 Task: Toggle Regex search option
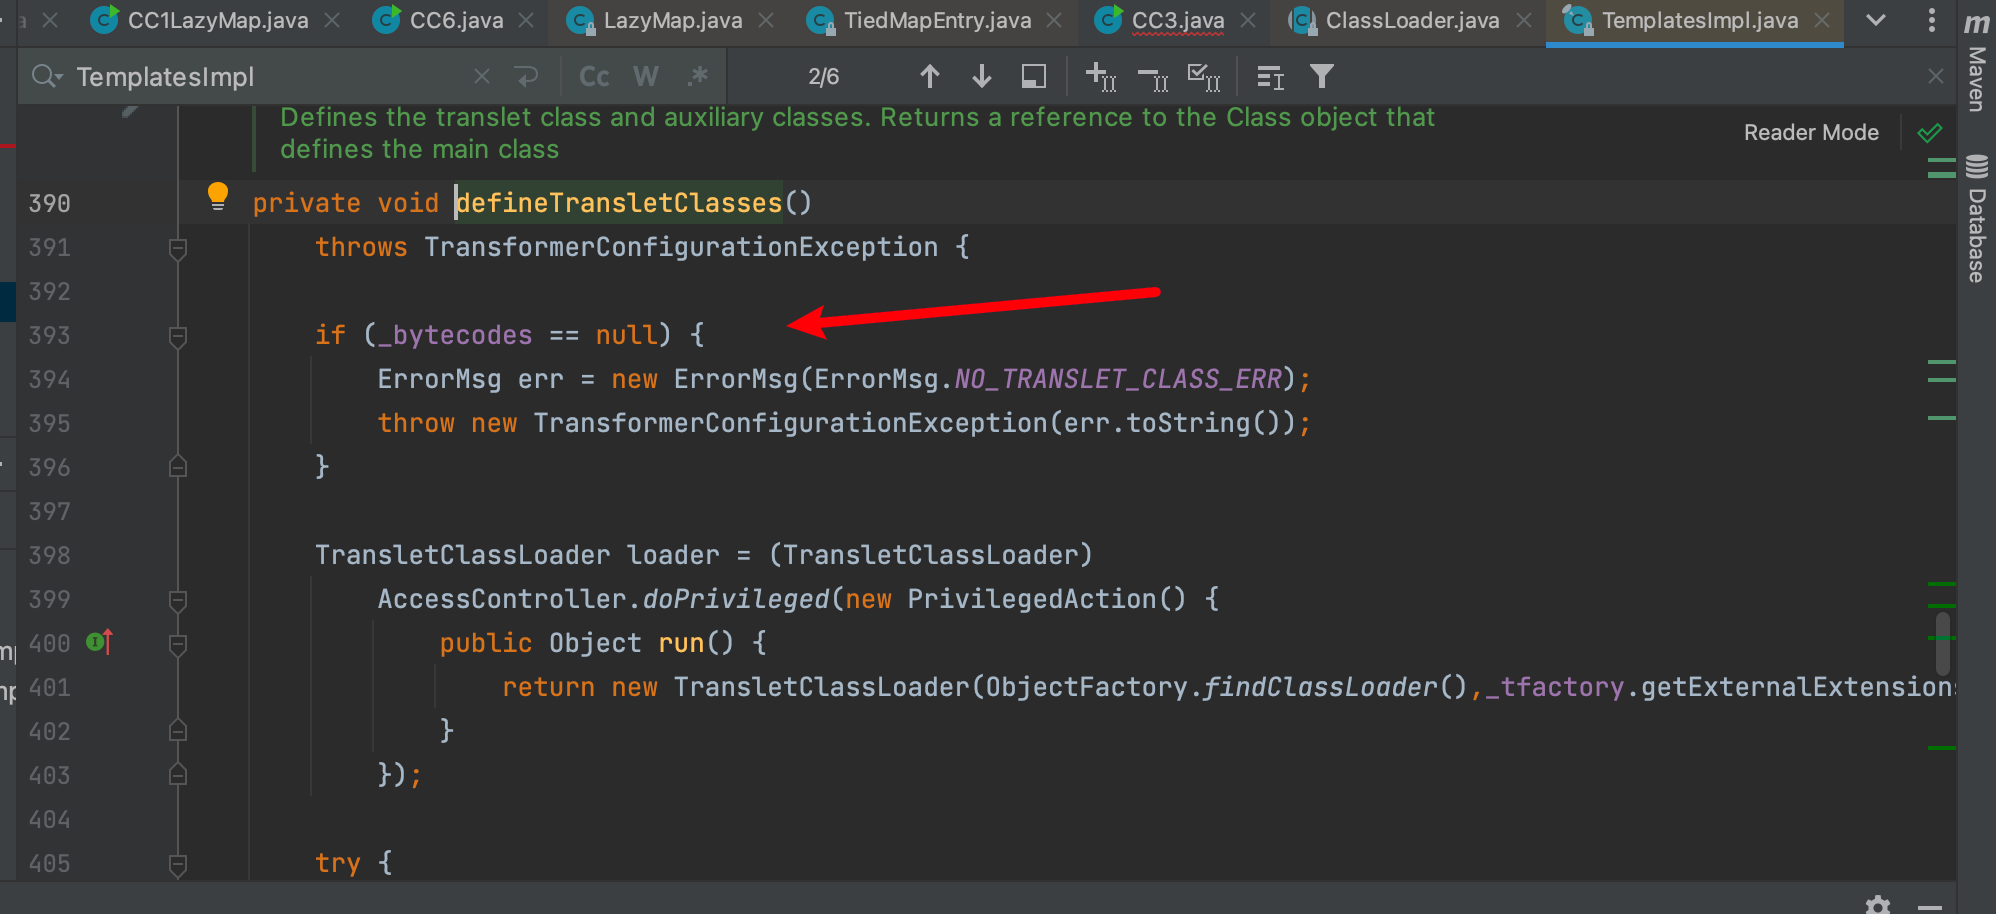point(698,77)
